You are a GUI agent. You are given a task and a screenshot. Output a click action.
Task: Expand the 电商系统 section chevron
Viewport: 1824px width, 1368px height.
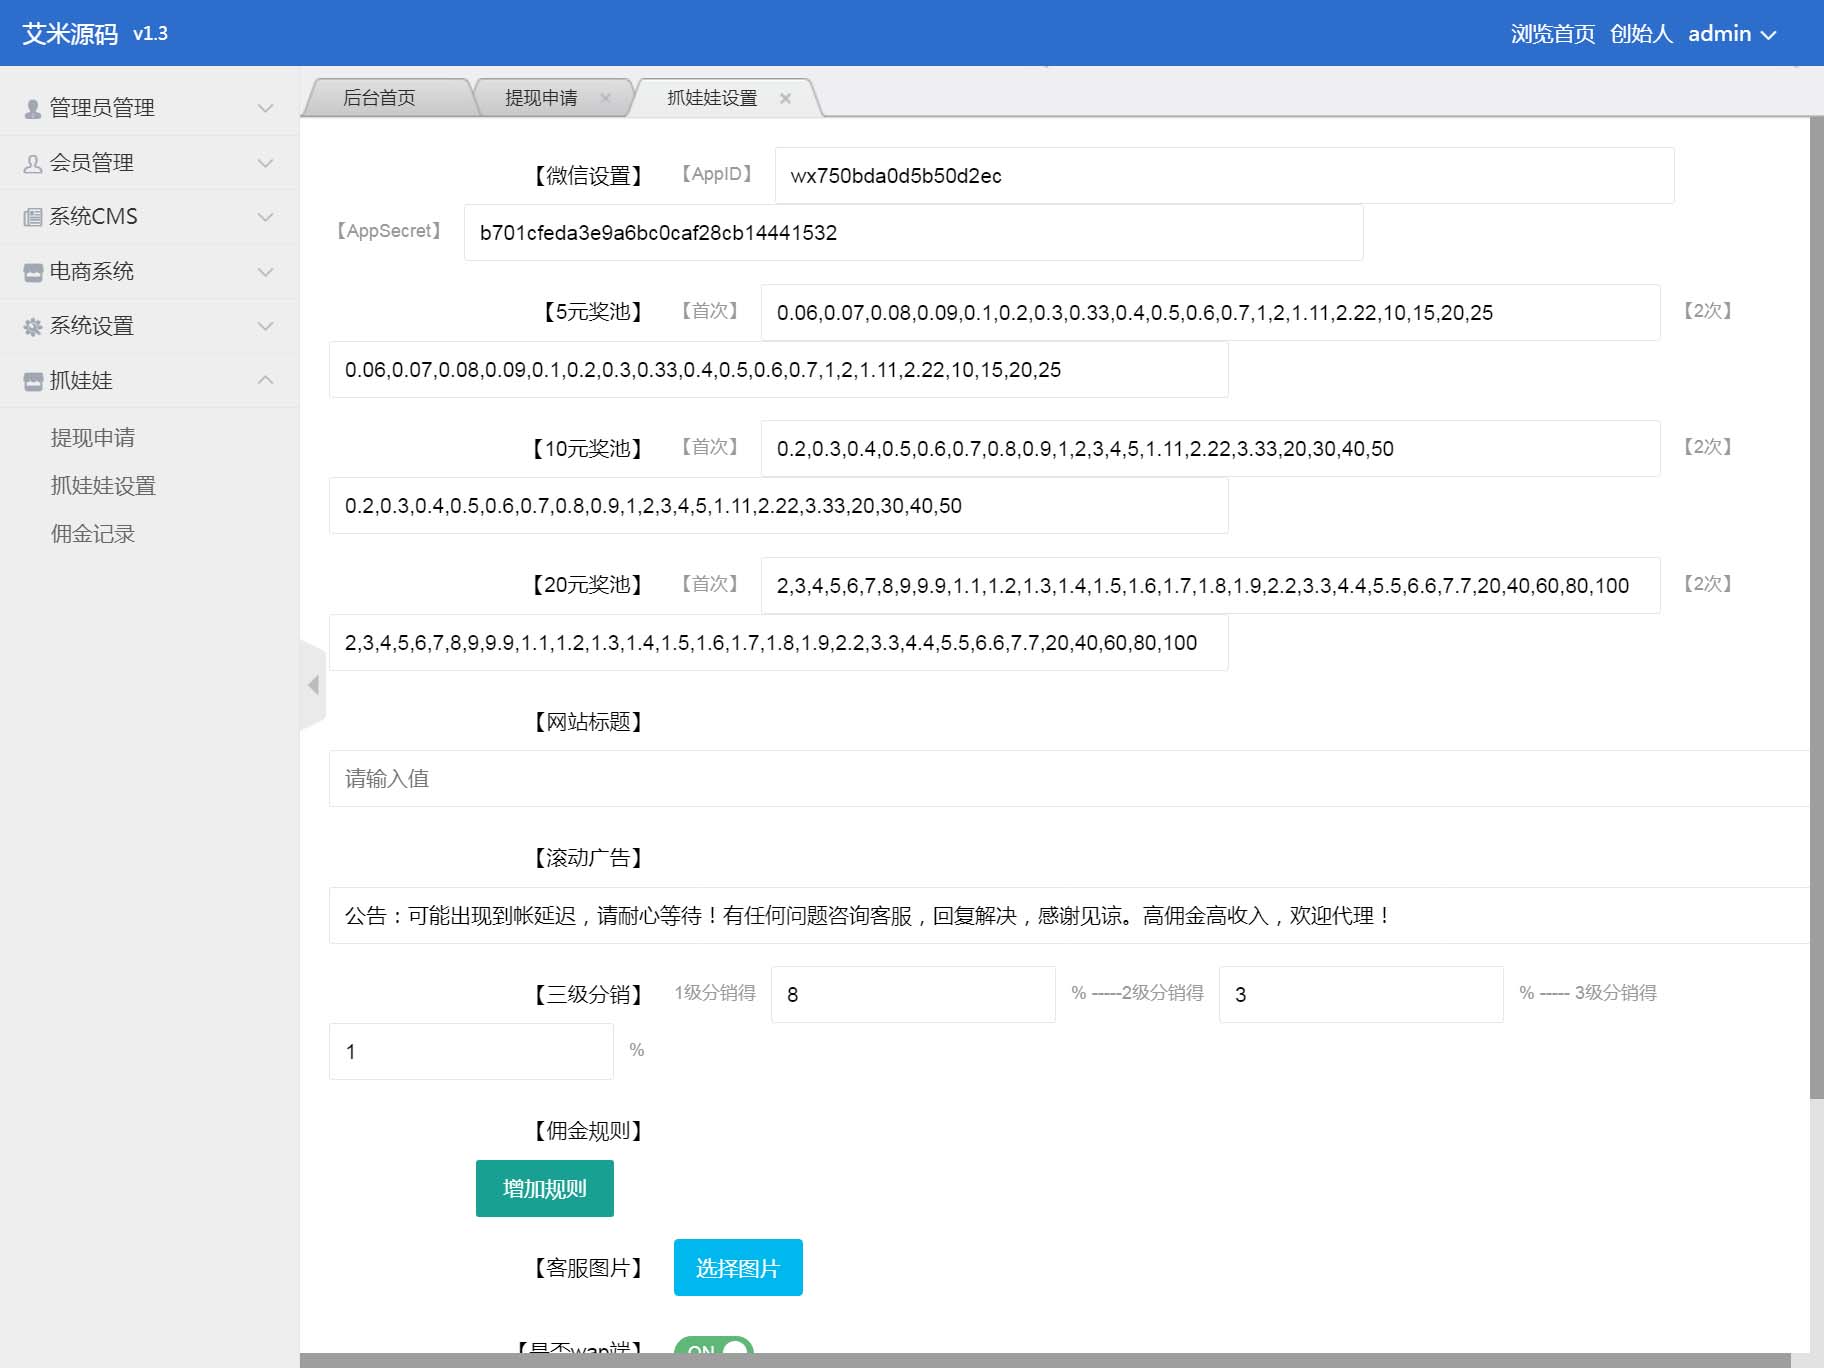(x=265, y=272)
